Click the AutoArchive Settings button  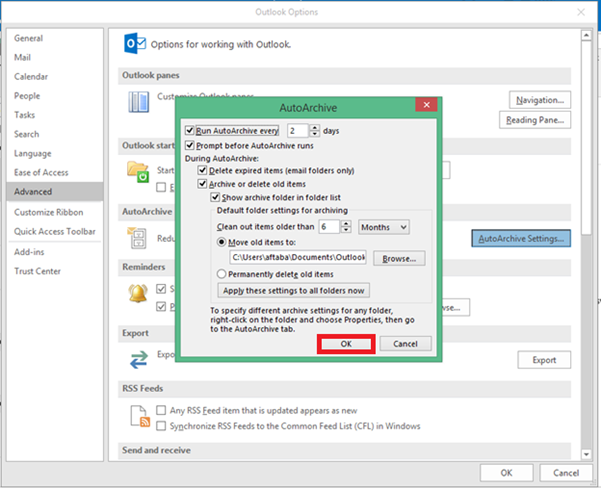521,238
